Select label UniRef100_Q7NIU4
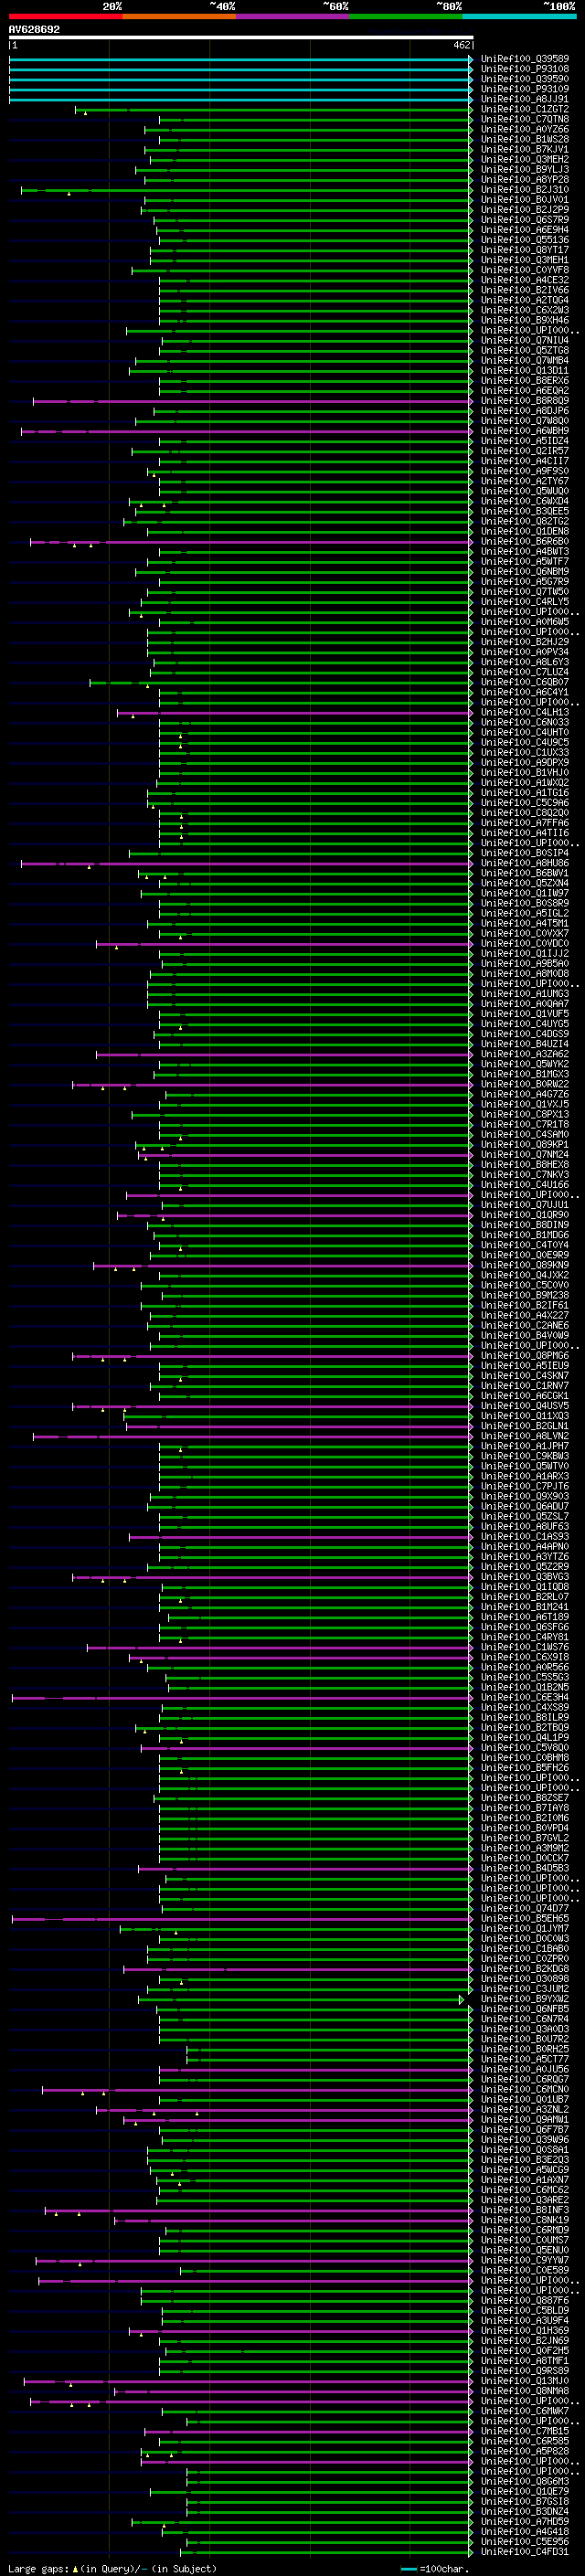Viewport: 585px width, 2576px height. (x=525, y=340)
